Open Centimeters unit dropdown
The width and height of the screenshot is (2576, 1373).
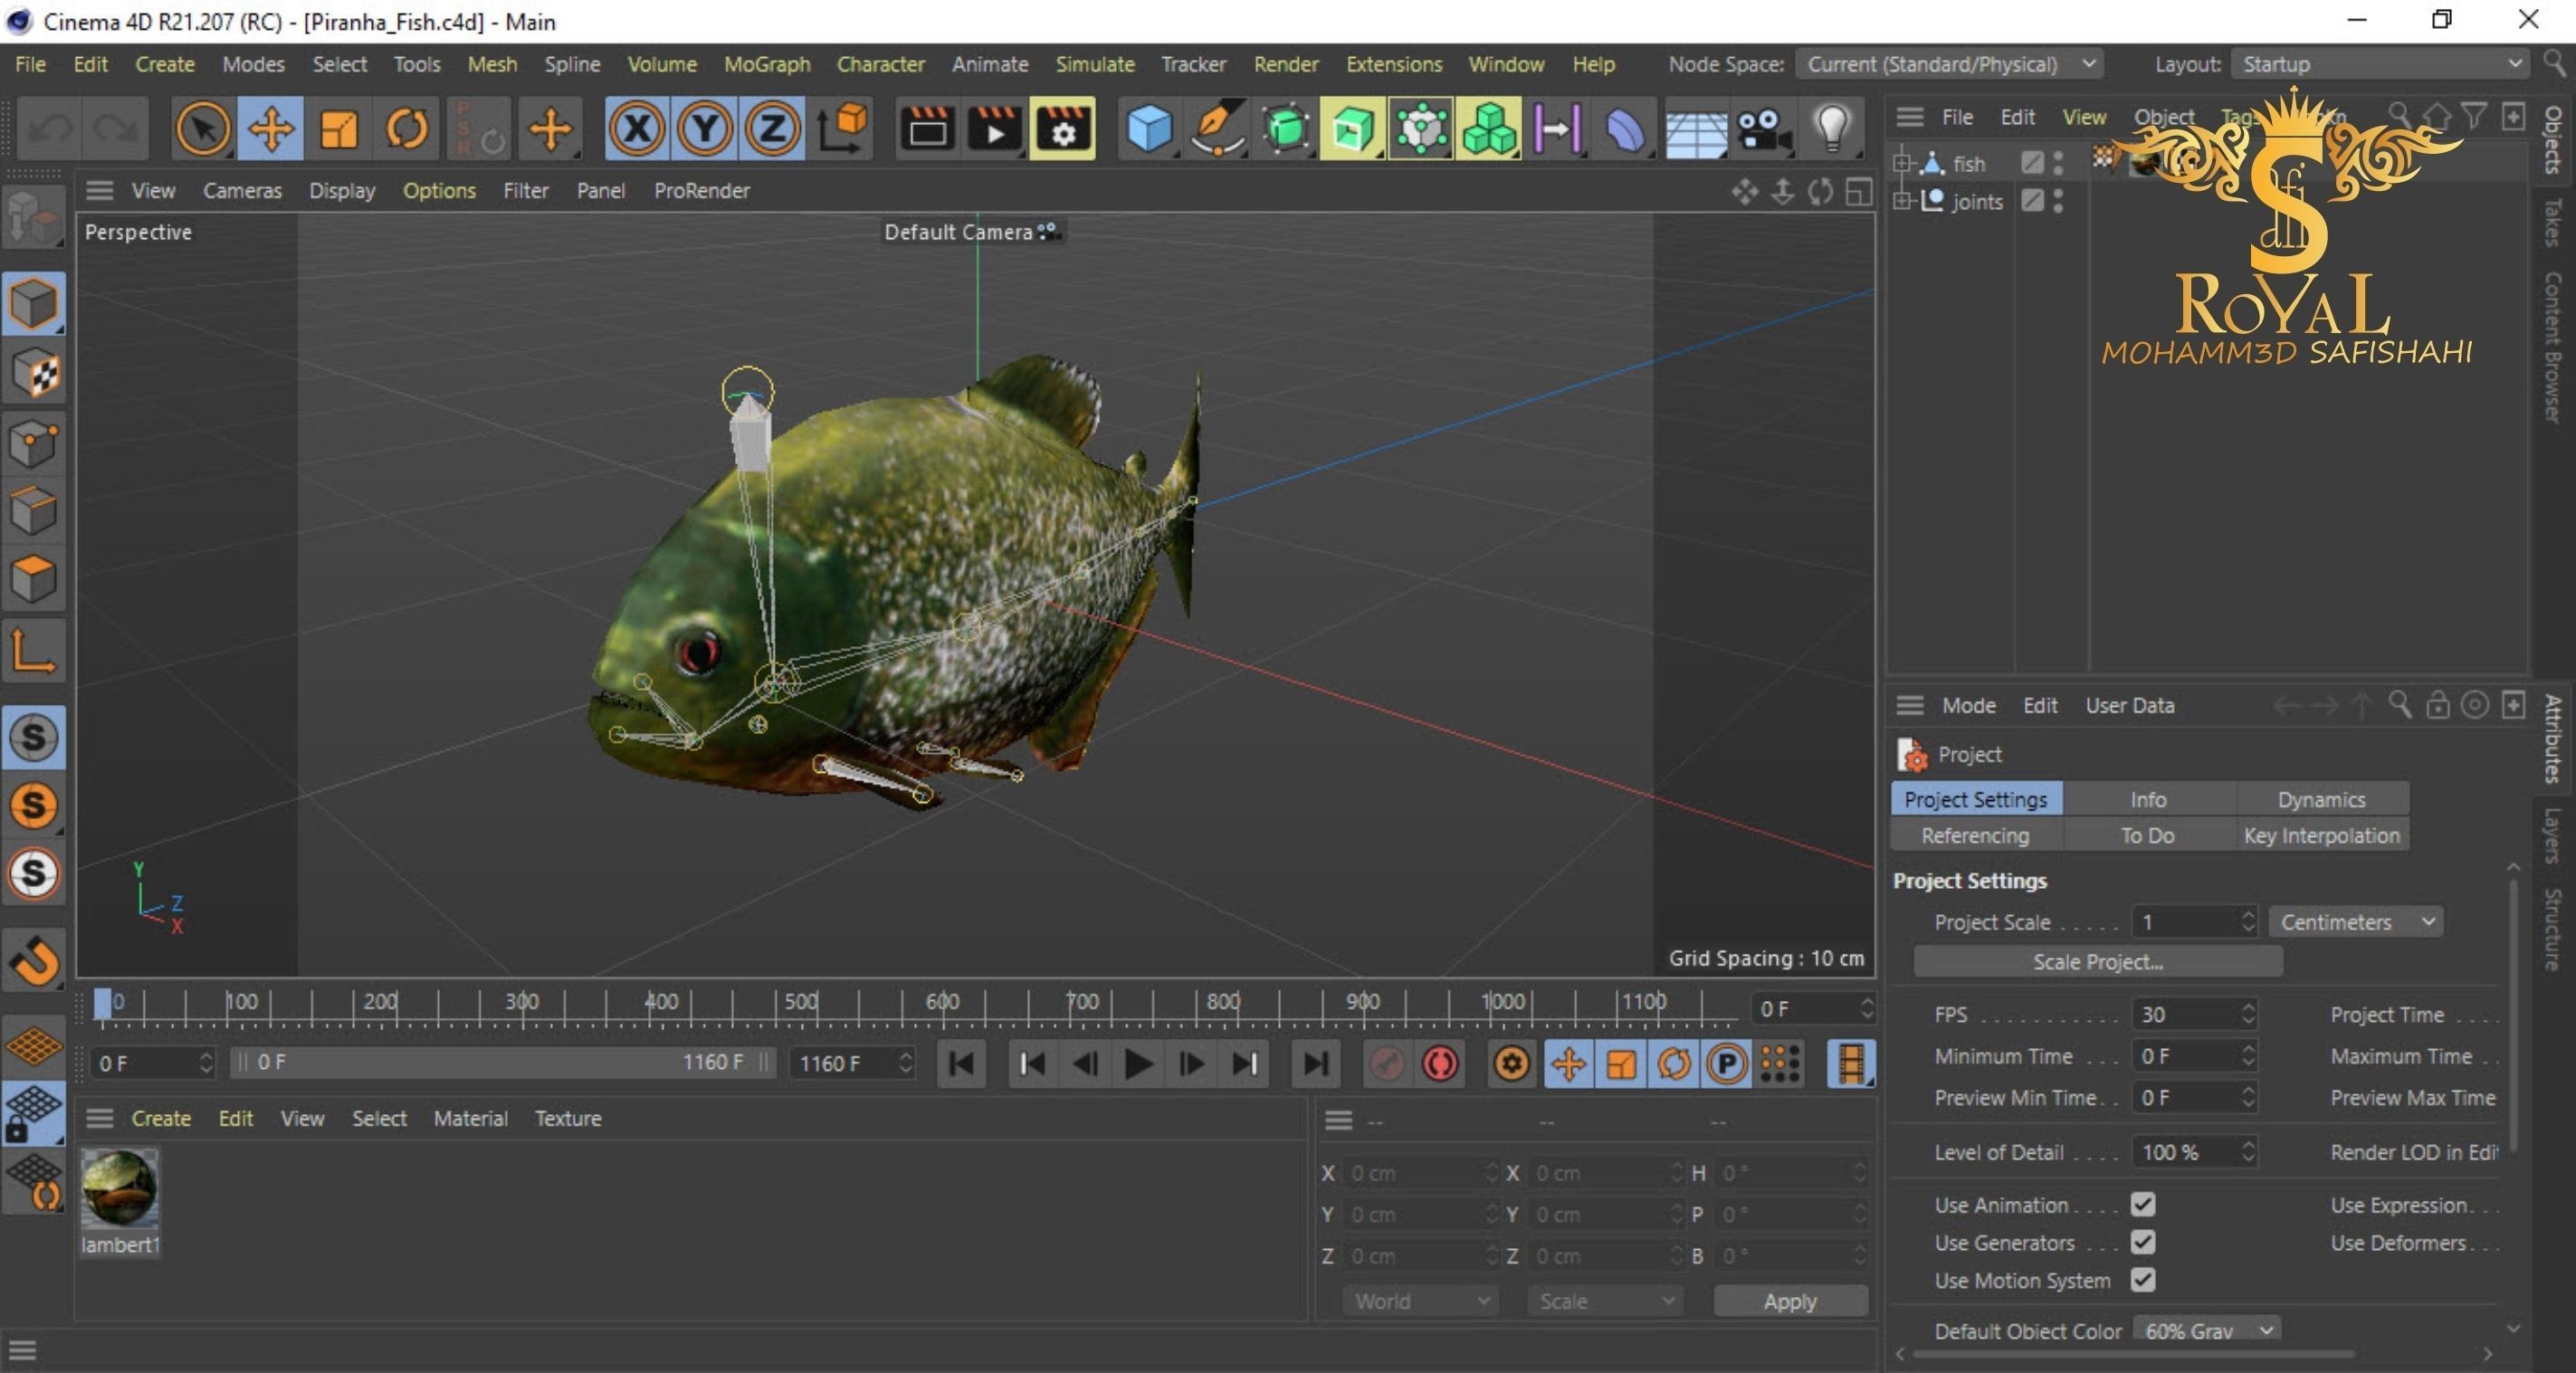click(x=2356, y=921)
